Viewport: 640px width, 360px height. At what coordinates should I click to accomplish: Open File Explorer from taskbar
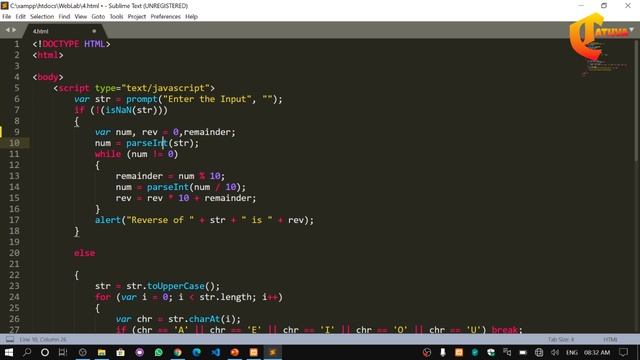point(102,352)
